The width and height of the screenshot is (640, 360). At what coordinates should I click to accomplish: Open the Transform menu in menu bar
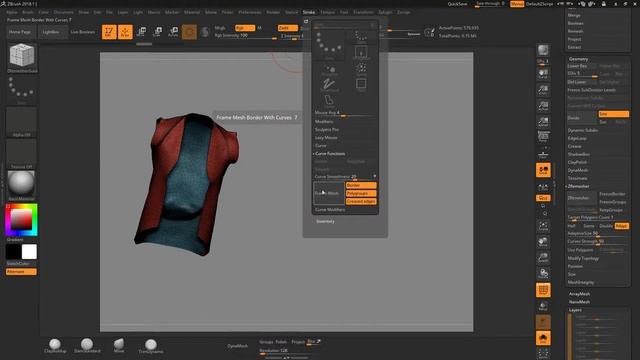pyautogui.click(x=363, y=12)
